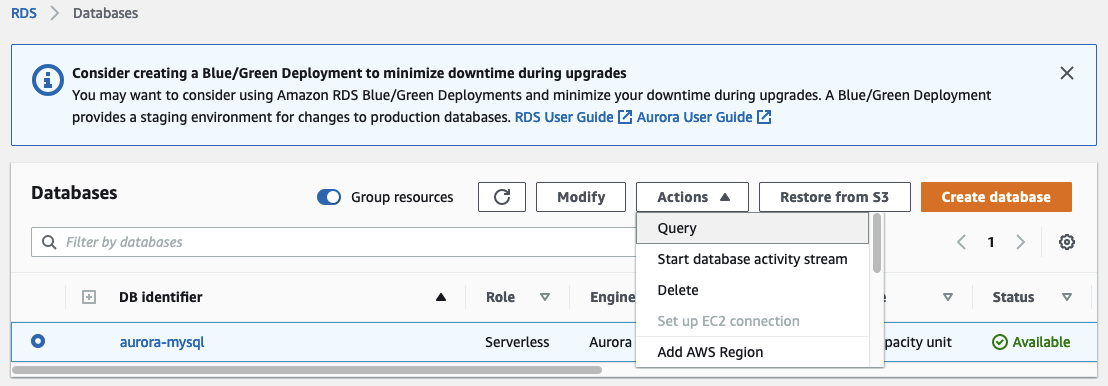This screenshot has height=386, width=1108.
Task: Collapse the Actions dropdown menu
Action: 692,197
